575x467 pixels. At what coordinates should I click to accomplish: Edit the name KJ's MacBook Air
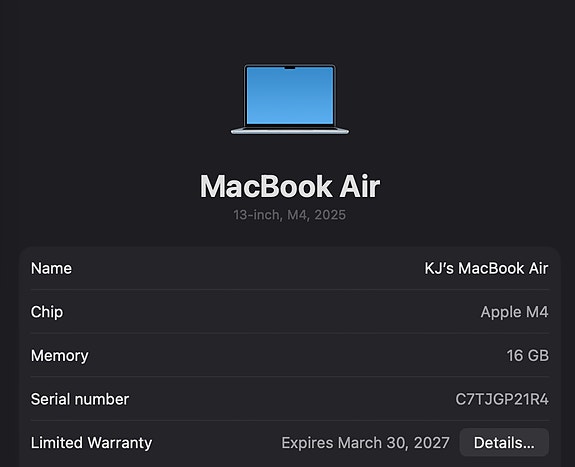[x=486, y=268]
